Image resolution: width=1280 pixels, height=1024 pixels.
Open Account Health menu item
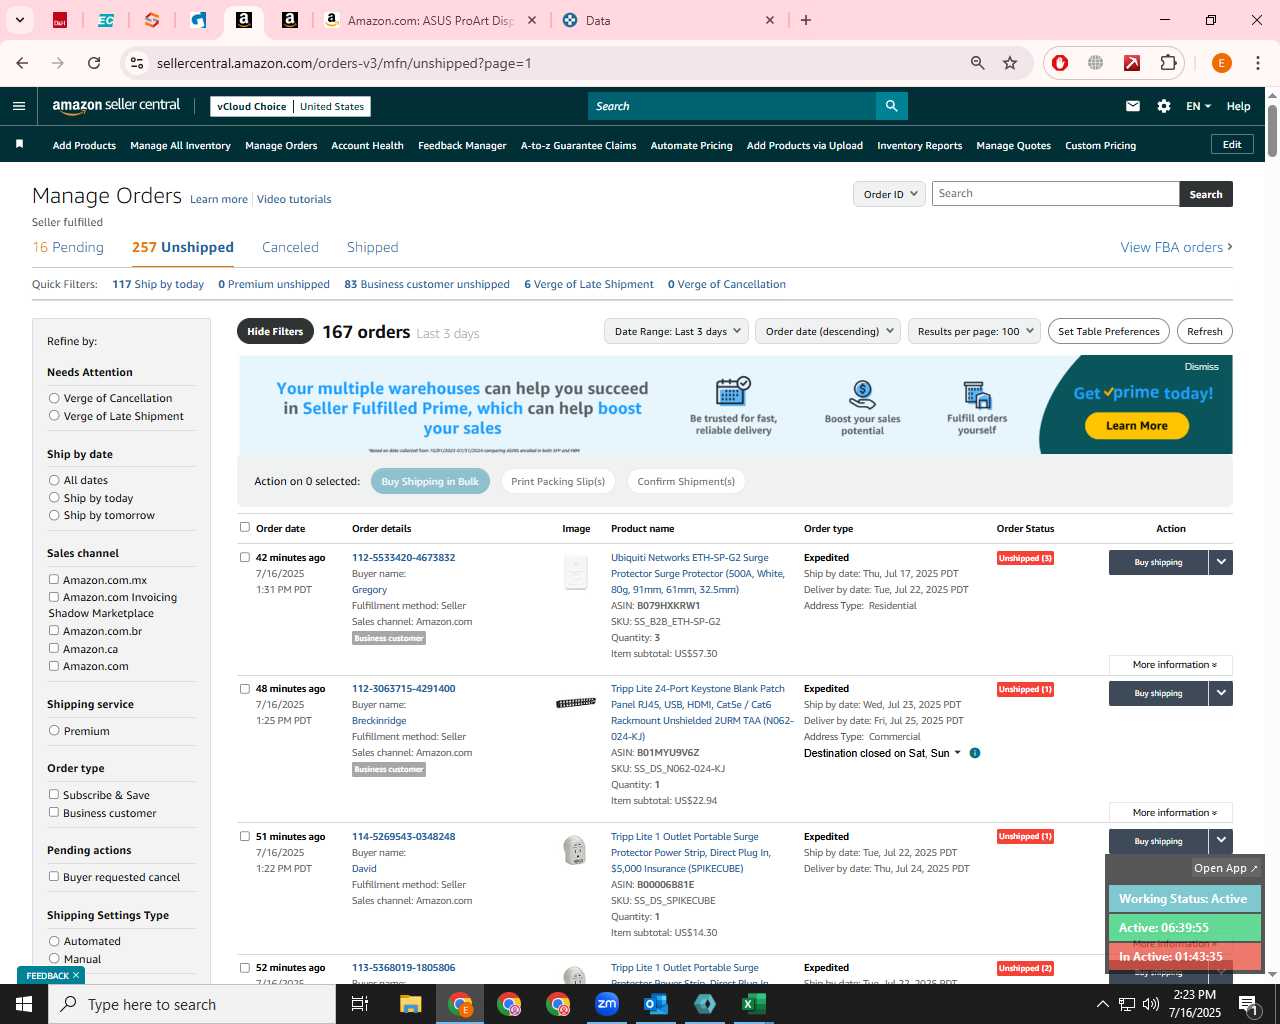(367, 145)
